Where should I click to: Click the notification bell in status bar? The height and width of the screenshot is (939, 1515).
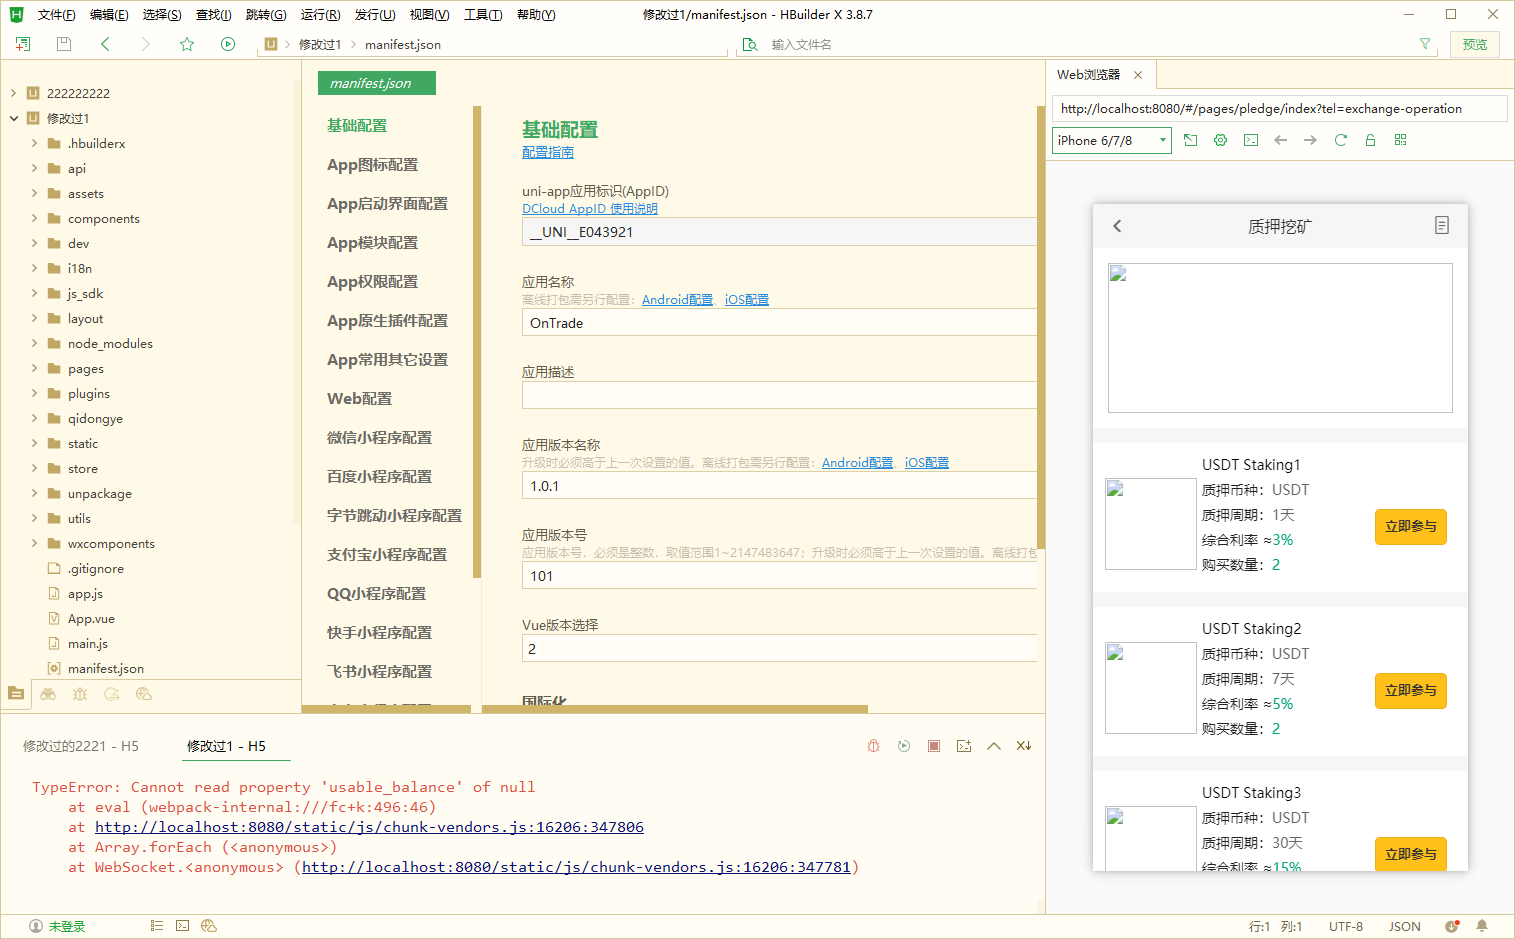(x=1482, y=926)
